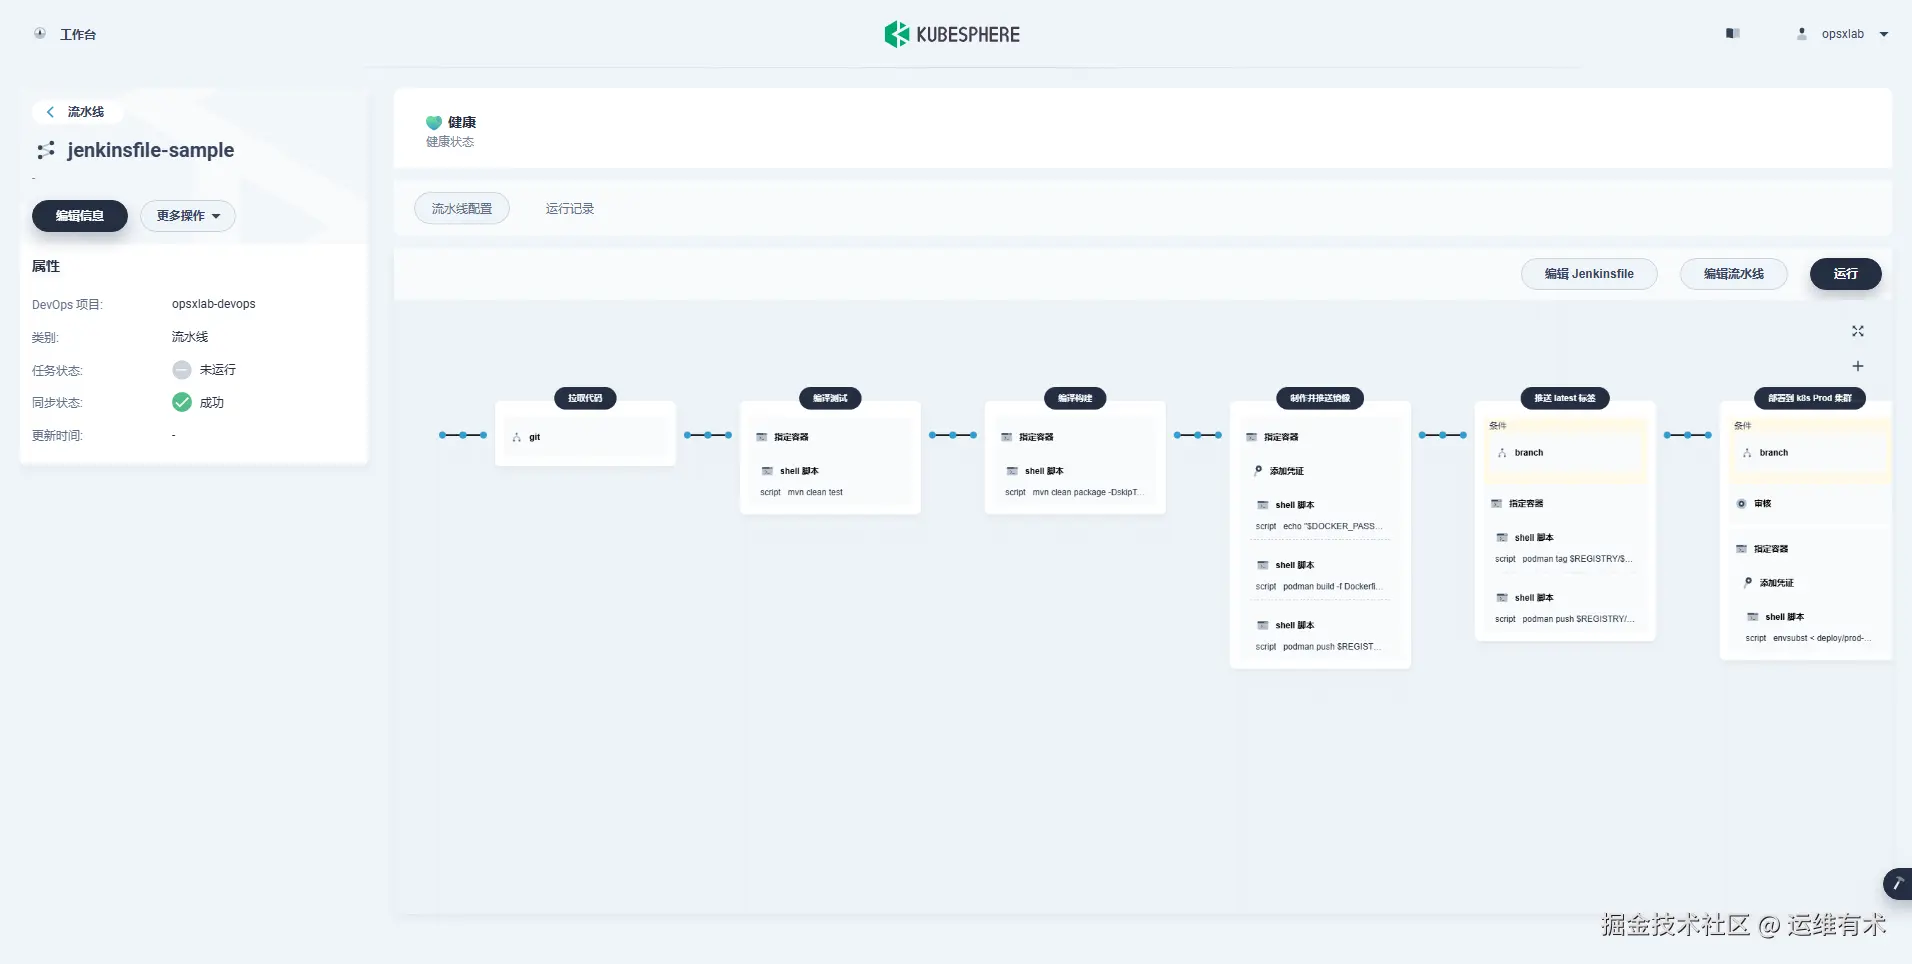This screenshot has height=964, width=1912.
Task: Open the 更多操作 dropdown menu
Action: coord(188,216)
